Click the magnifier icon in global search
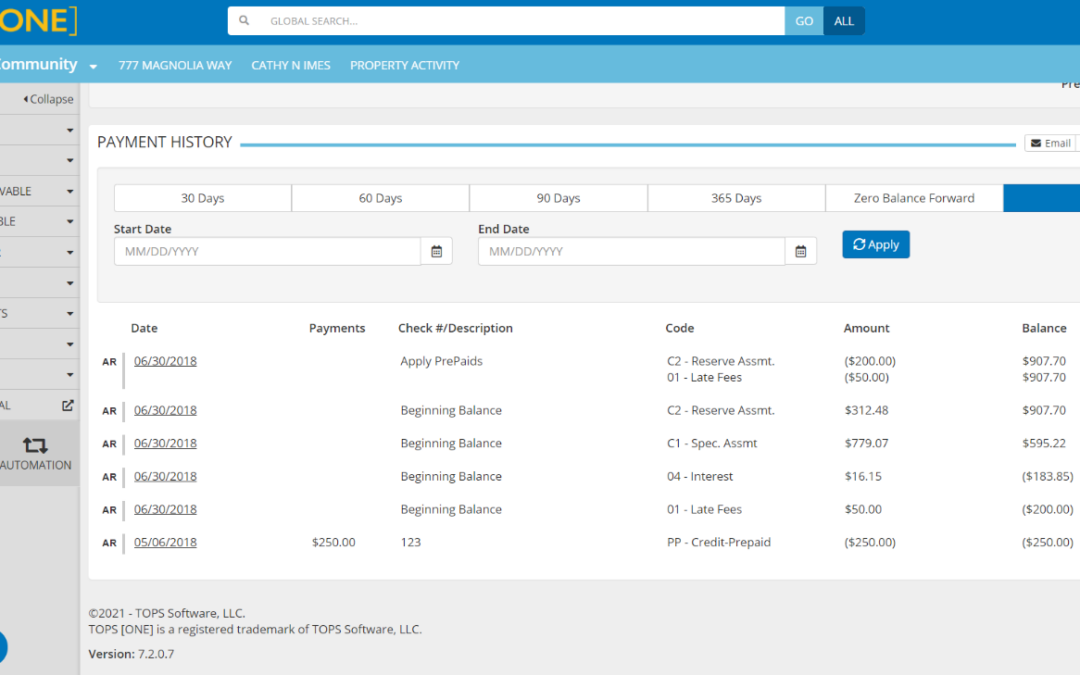This screenshot has width=1080, height=675. pyautogui.click(x=244, y=21)
